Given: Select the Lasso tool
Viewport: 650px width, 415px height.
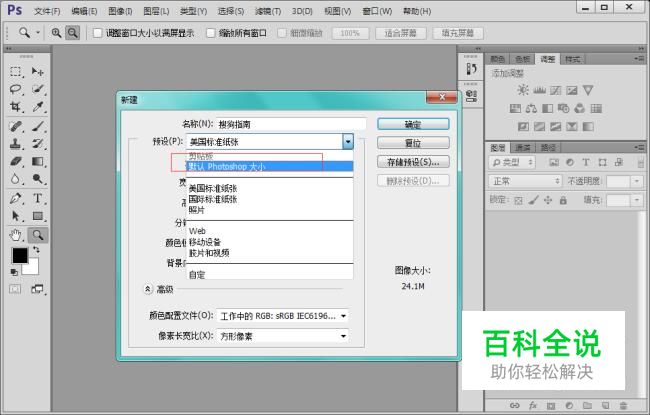Looking at the screenshot, I should [x=15, y=89].
